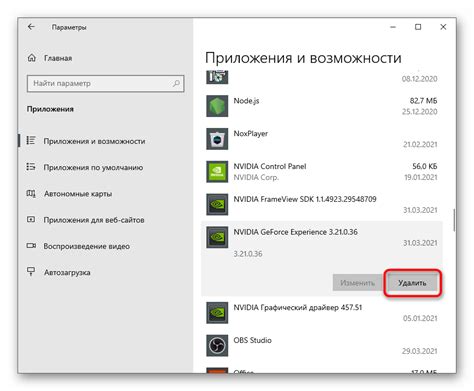Screen dimensions: 474x391
Task: Select Воспроизведение видео menu label
Action: coord(87,246)
